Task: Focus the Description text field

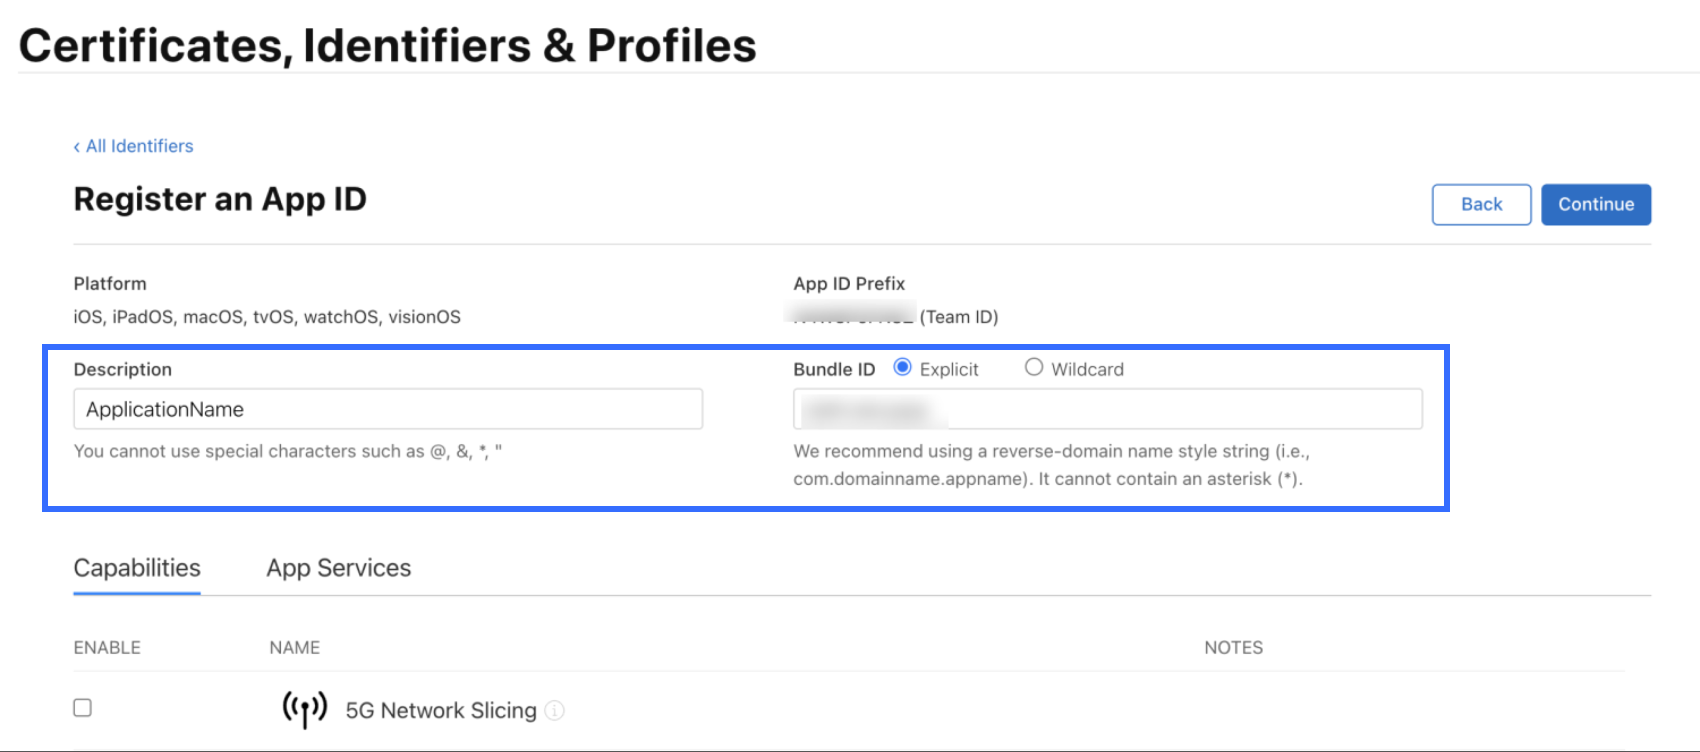Action: 388,409
